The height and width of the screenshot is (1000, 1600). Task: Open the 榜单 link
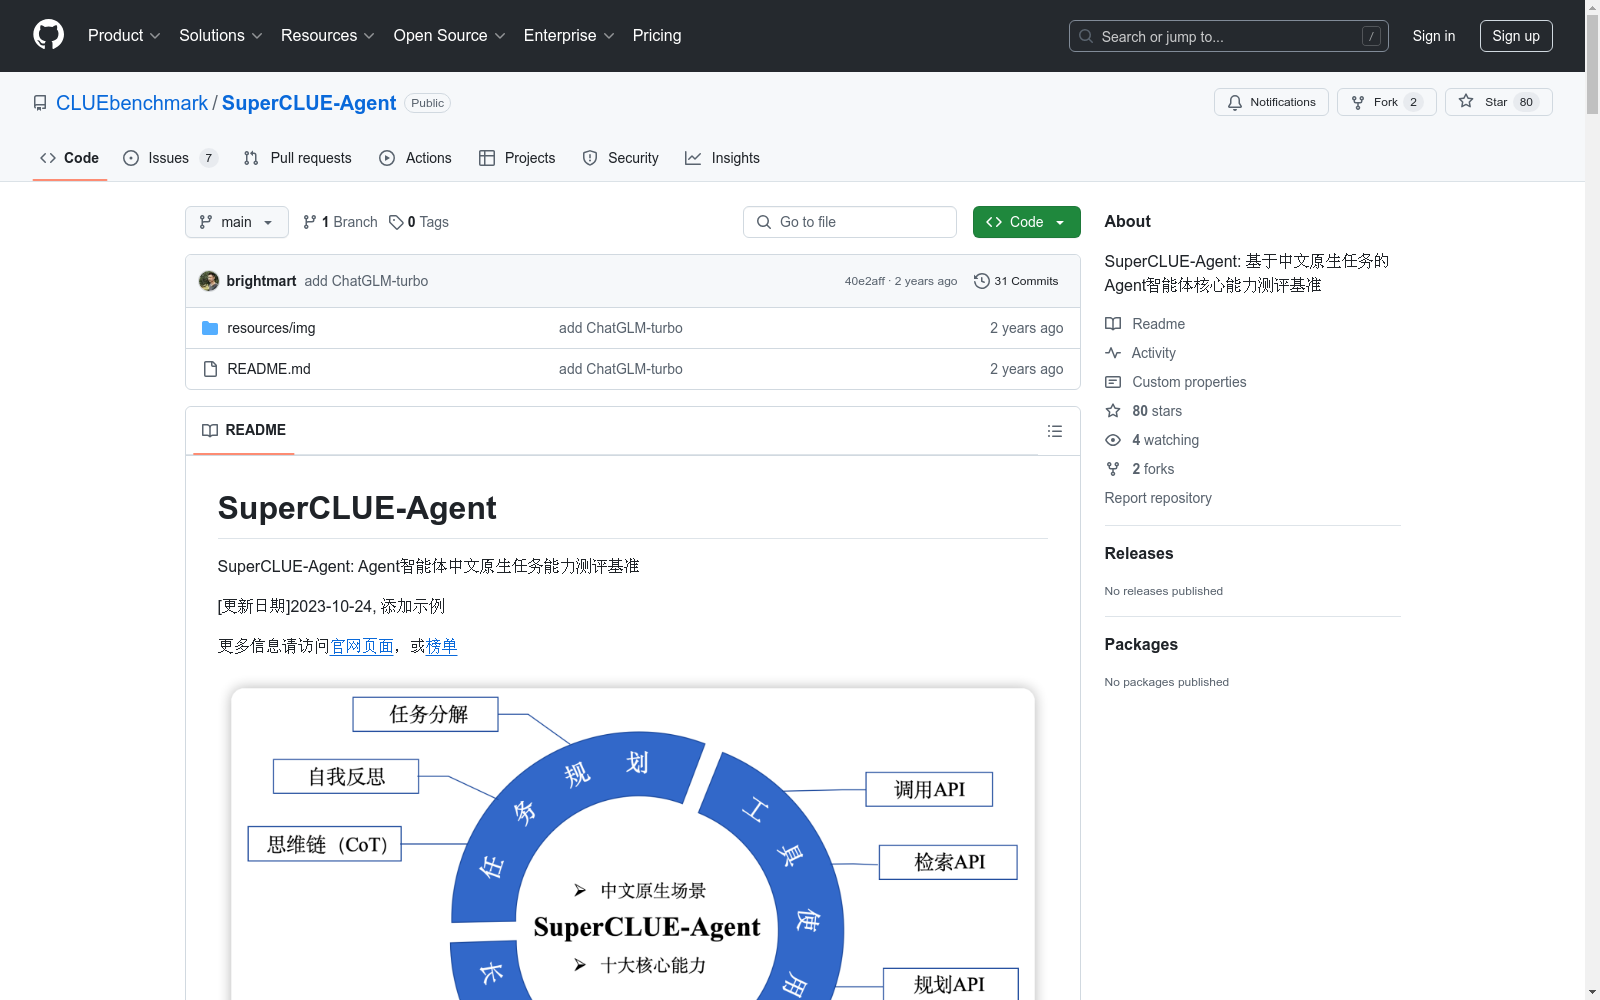point(442,646)
